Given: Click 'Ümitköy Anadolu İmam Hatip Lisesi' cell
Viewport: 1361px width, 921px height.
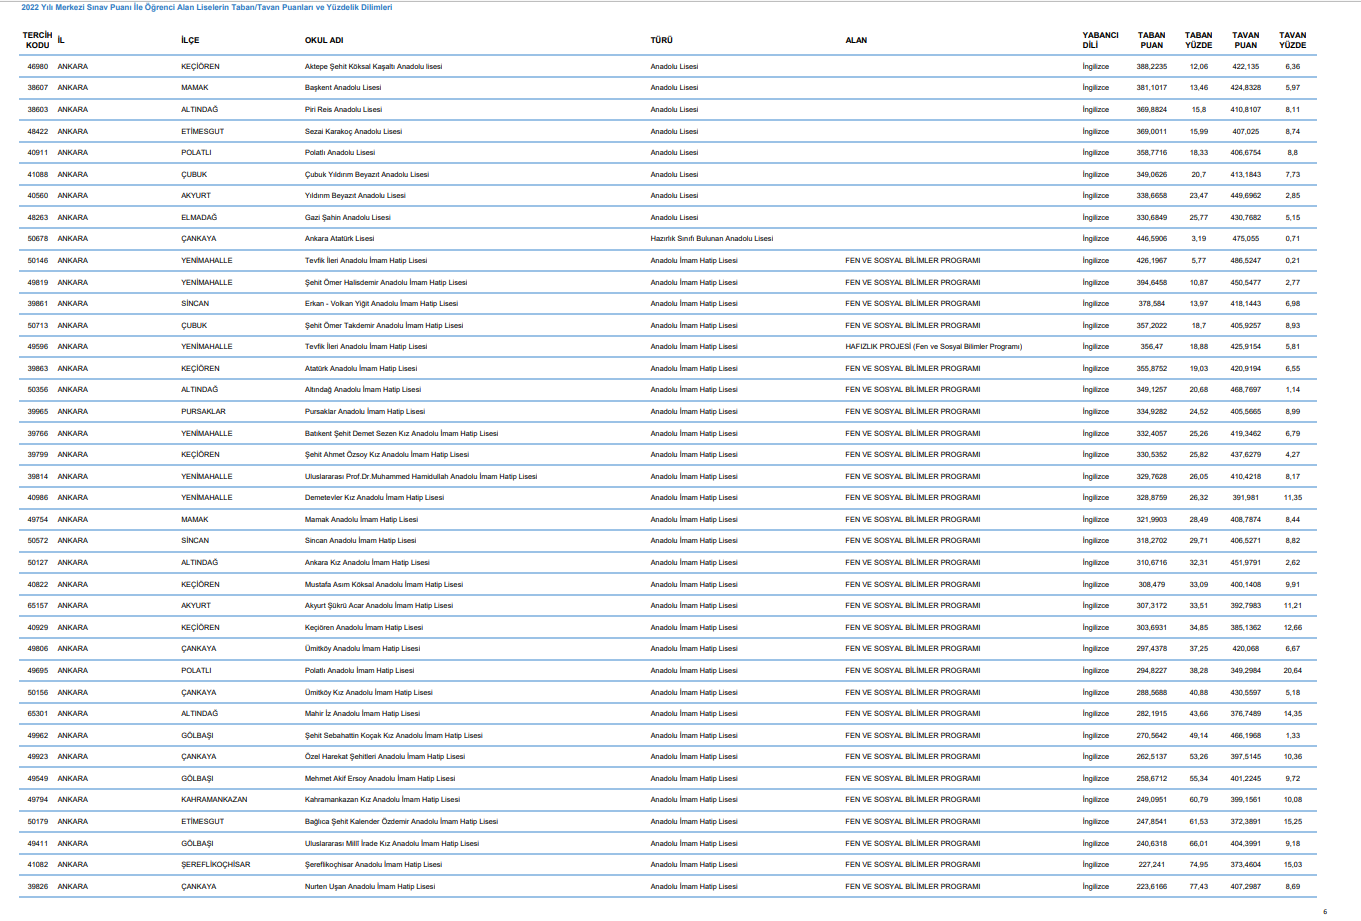Looking at the screenshot, I should click(x=362, y=649).
